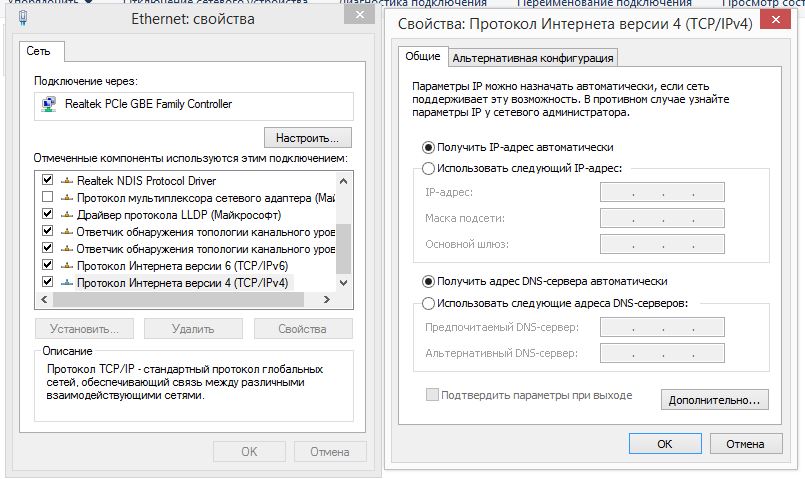Toggle Драйвер протокола LLDP checkbox
The height and width of the screenshot is (479, 805).
(47, 214)
